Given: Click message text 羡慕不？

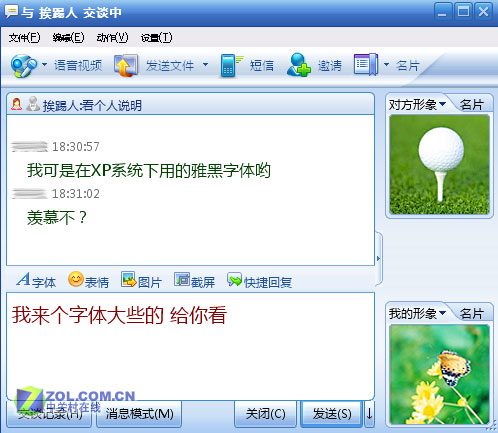Looking at the screenshot, I should tap(57, 218).
